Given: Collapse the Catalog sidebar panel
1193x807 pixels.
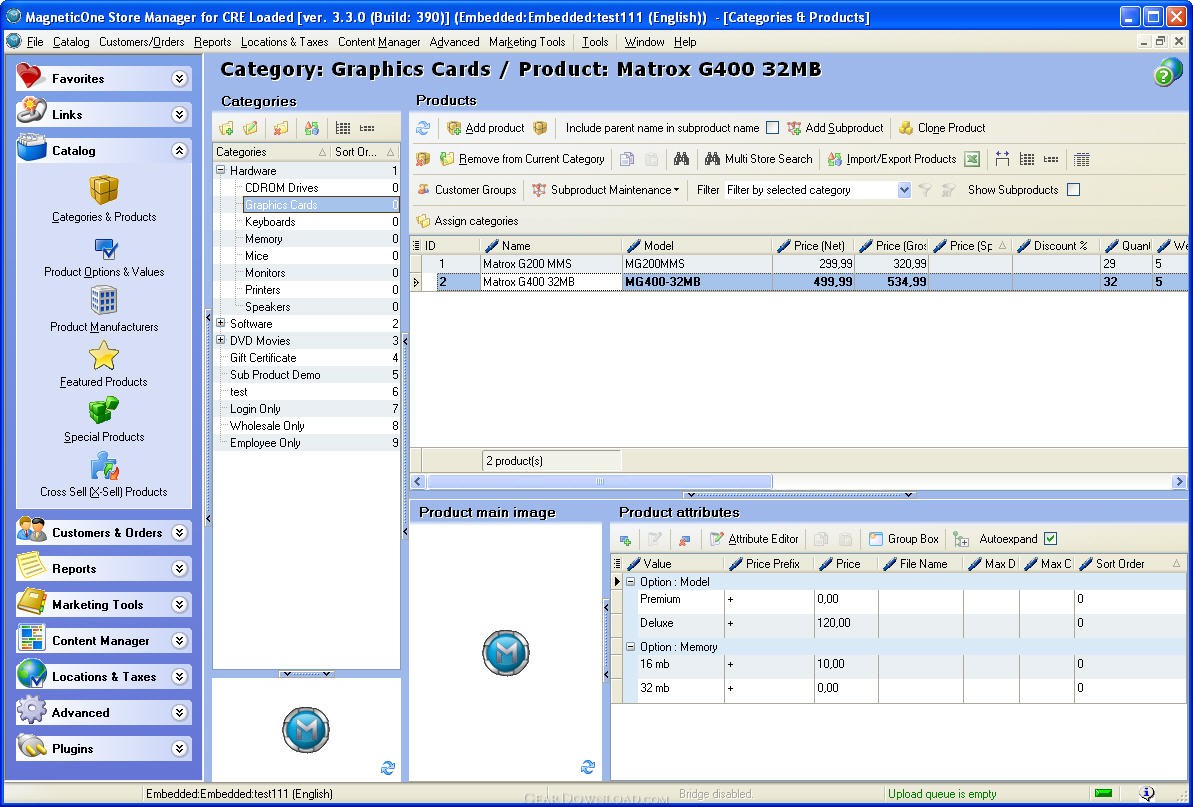Looking at the screenshot, I should click(x=180, y=151).
